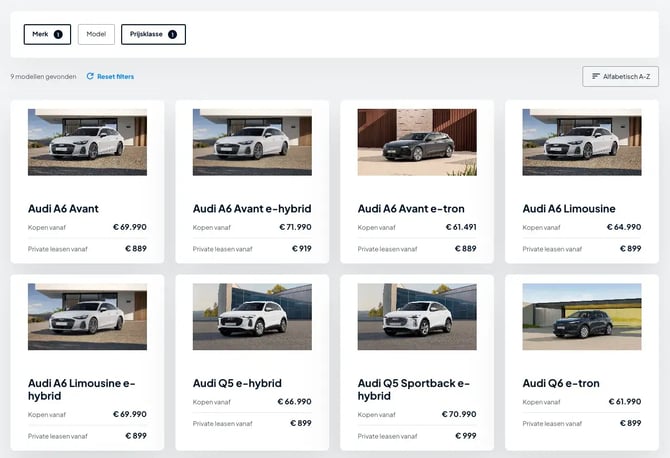Image resolution: width=670 pixels, height=458 pixels.
Task: Select the Audi Q6 e-tron title
Action: [561, 383]
